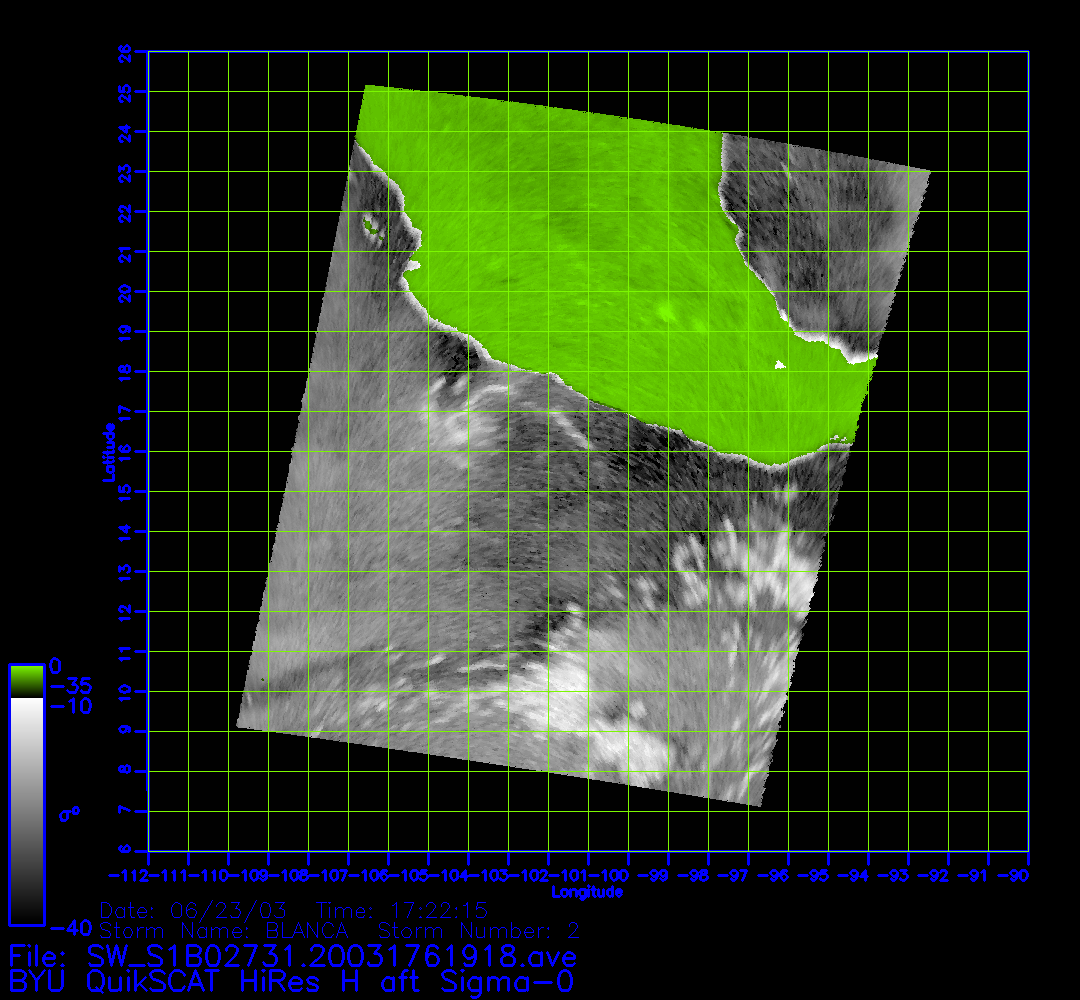The image size is (1080, 1000).
Task: Click the -40 colorbar minimum label
Action: 68,927
